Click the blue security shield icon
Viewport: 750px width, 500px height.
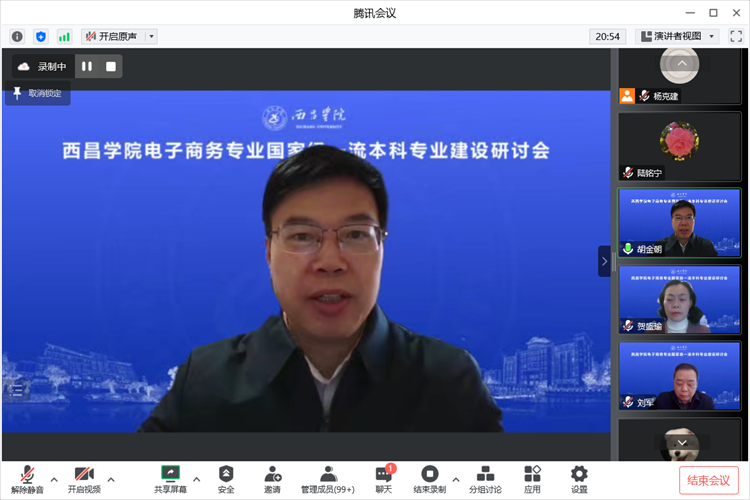click(x=41, y=36)
